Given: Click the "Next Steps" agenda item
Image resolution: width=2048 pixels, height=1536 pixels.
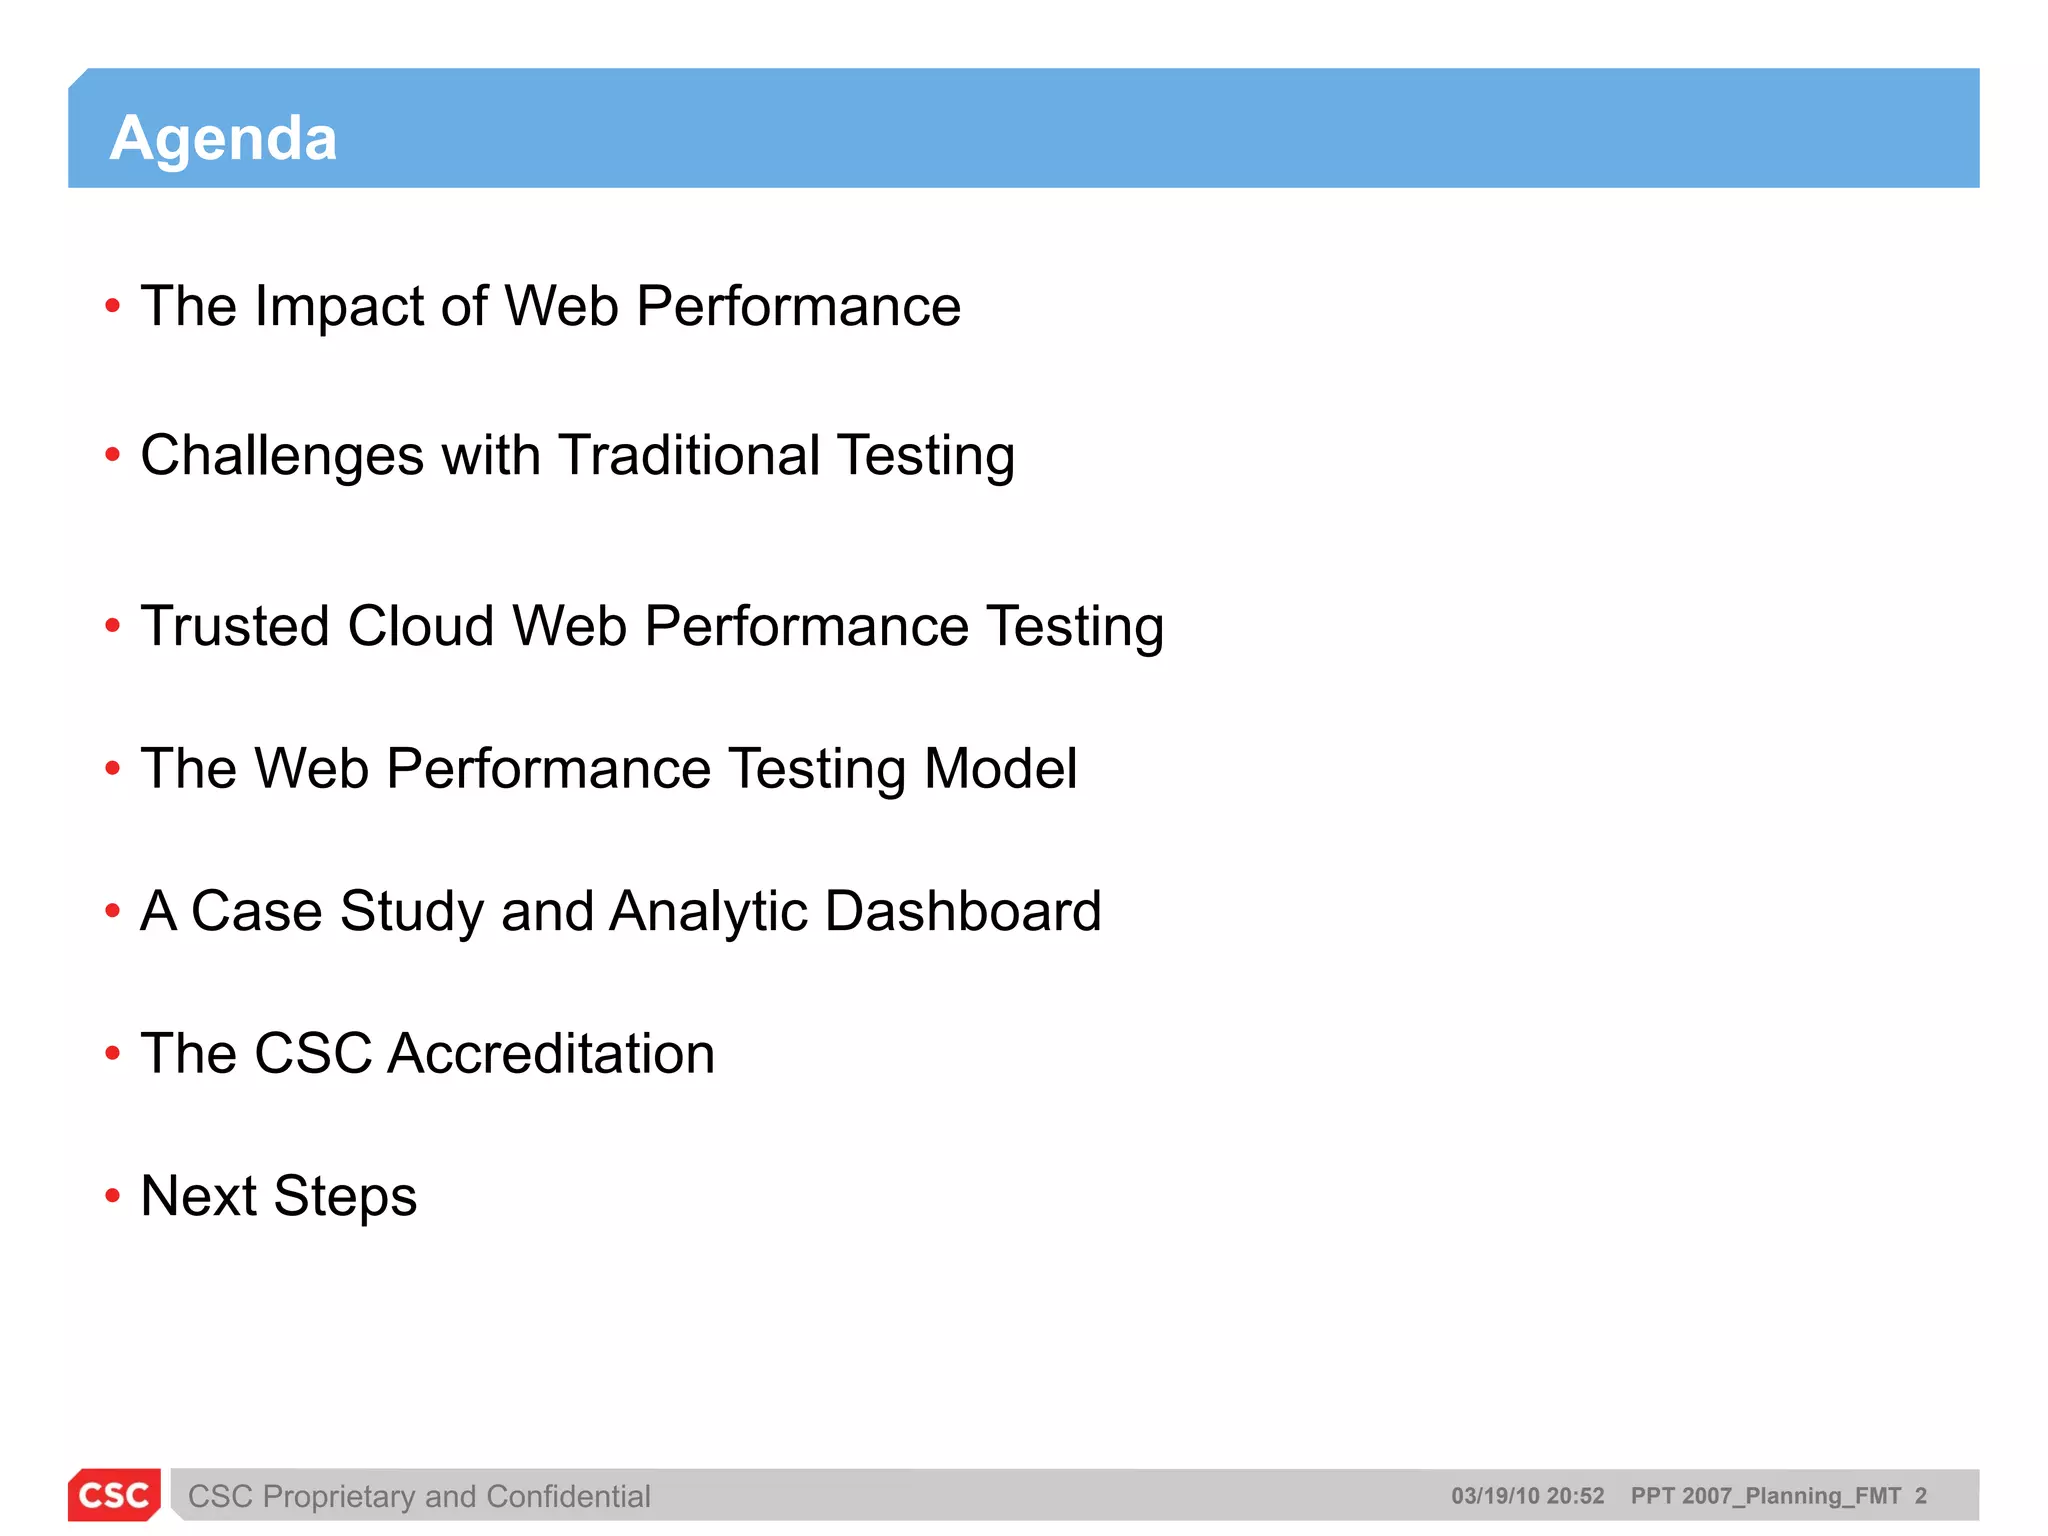Looking at the screenshot, I should [278, 1195].
